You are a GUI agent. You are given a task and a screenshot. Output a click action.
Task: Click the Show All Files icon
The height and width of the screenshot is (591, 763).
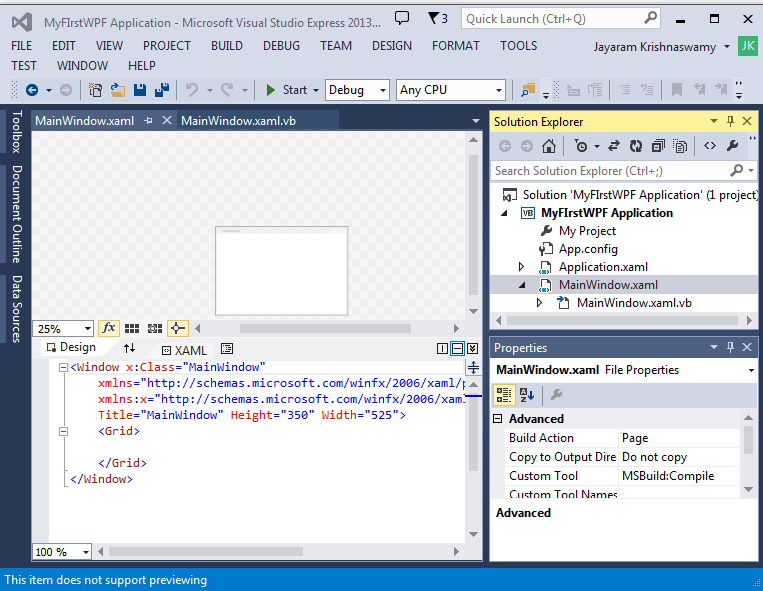[x=680, y=146]
